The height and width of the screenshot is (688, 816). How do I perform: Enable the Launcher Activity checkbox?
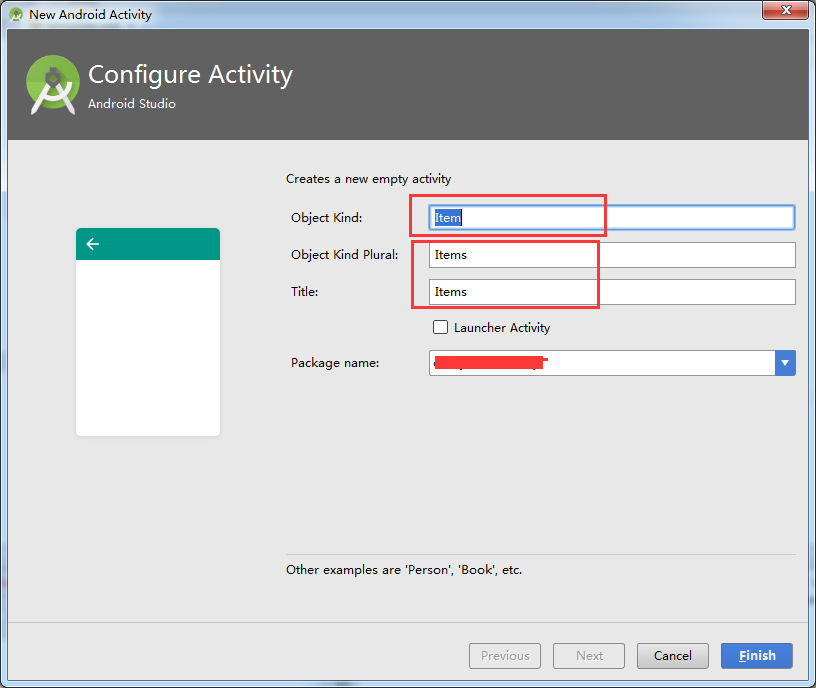point(440,327)
